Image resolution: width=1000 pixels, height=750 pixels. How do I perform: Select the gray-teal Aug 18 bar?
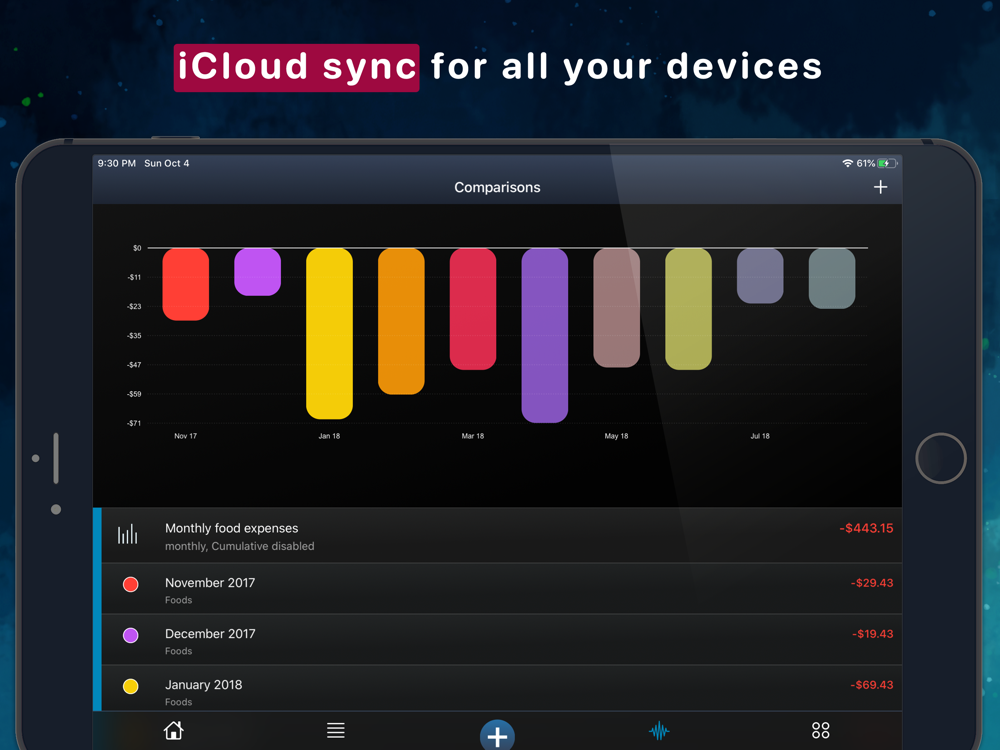(x=832, y=278)
